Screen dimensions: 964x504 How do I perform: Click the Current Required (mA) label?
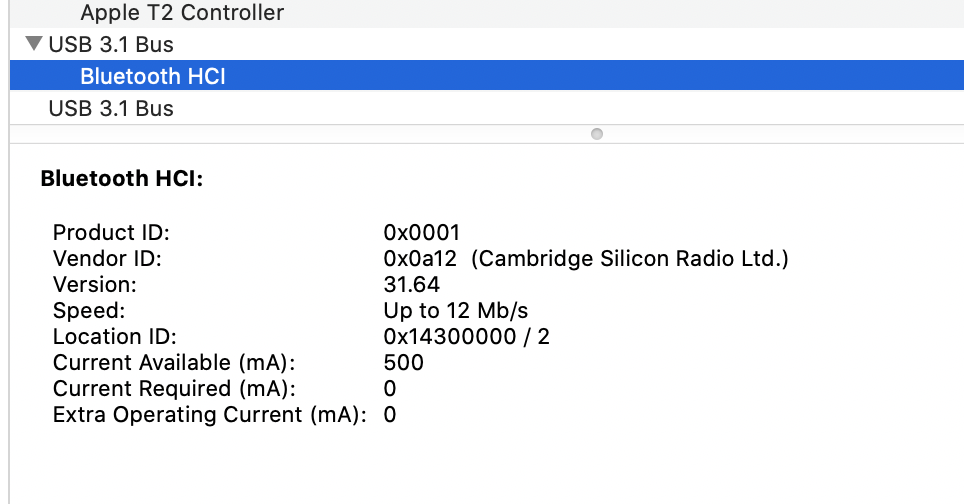click(174, 389)
